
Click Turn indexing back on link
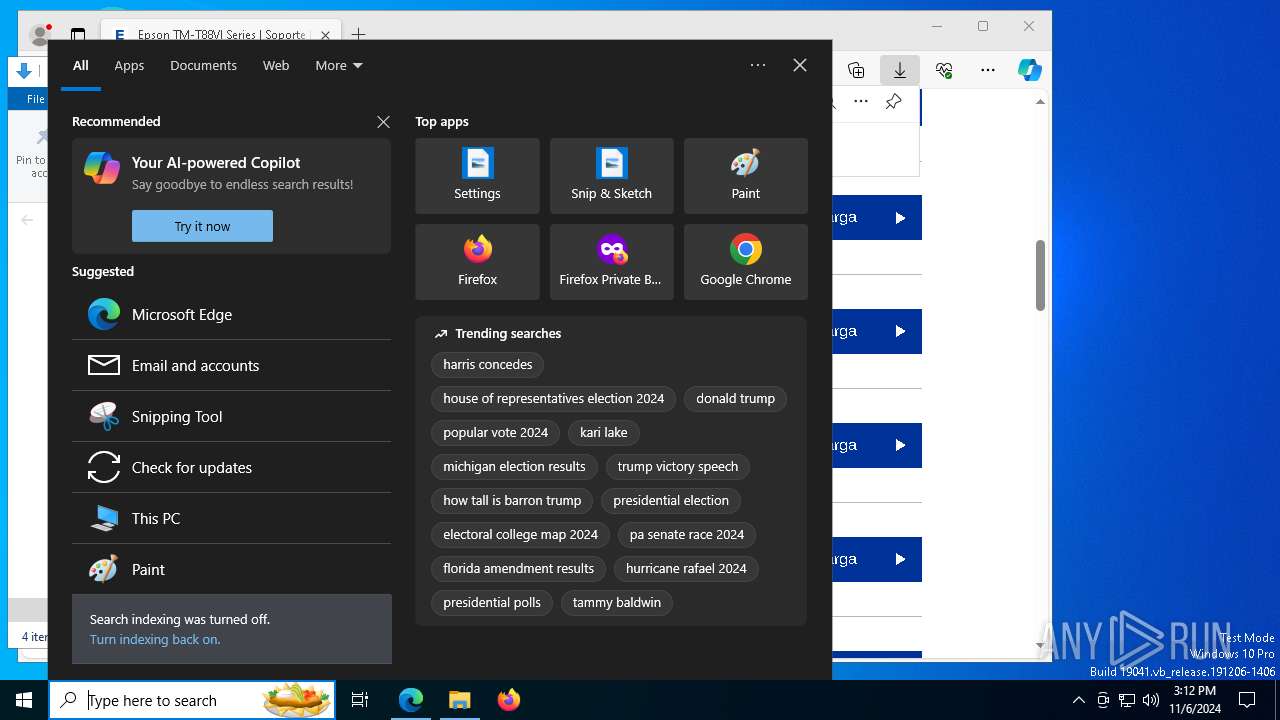click(x=155, y=639)
